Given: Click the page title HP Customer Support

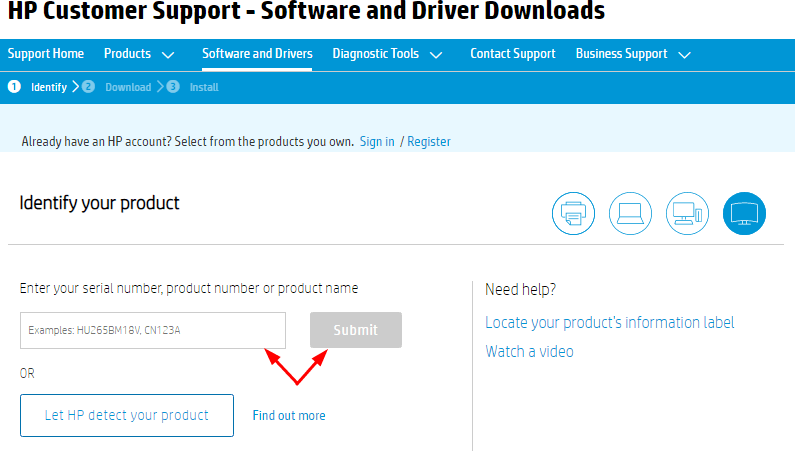Looking at the screenshot, I should 306,11.
